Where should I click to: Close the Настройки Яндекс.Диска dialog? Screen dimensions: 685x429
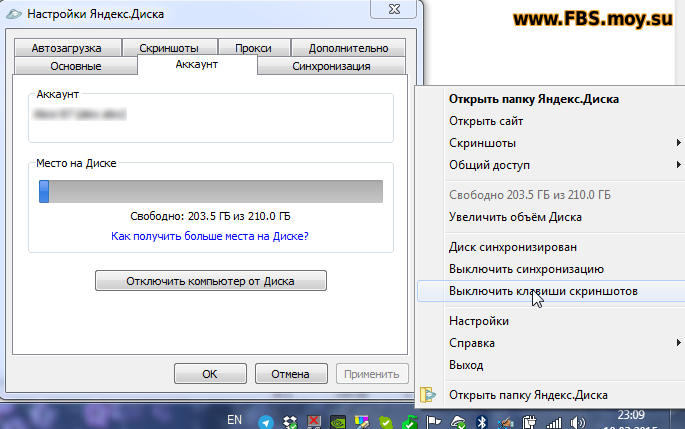394,9
